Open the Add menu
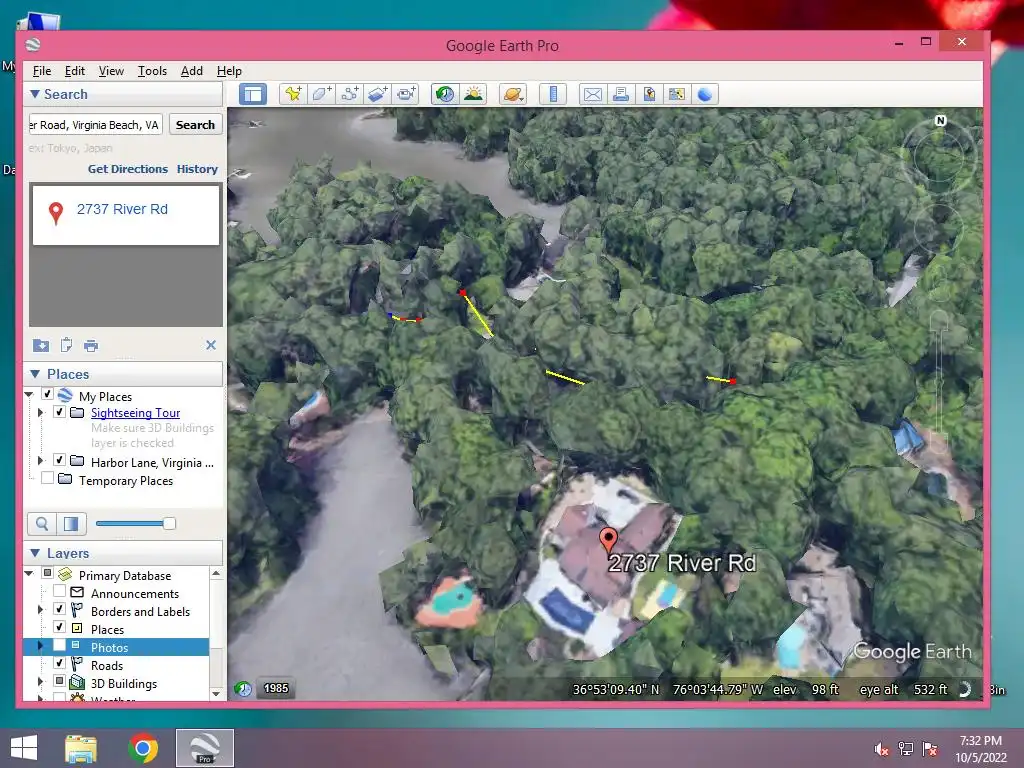Screen dimensions: 1024x768 (191, 71)
